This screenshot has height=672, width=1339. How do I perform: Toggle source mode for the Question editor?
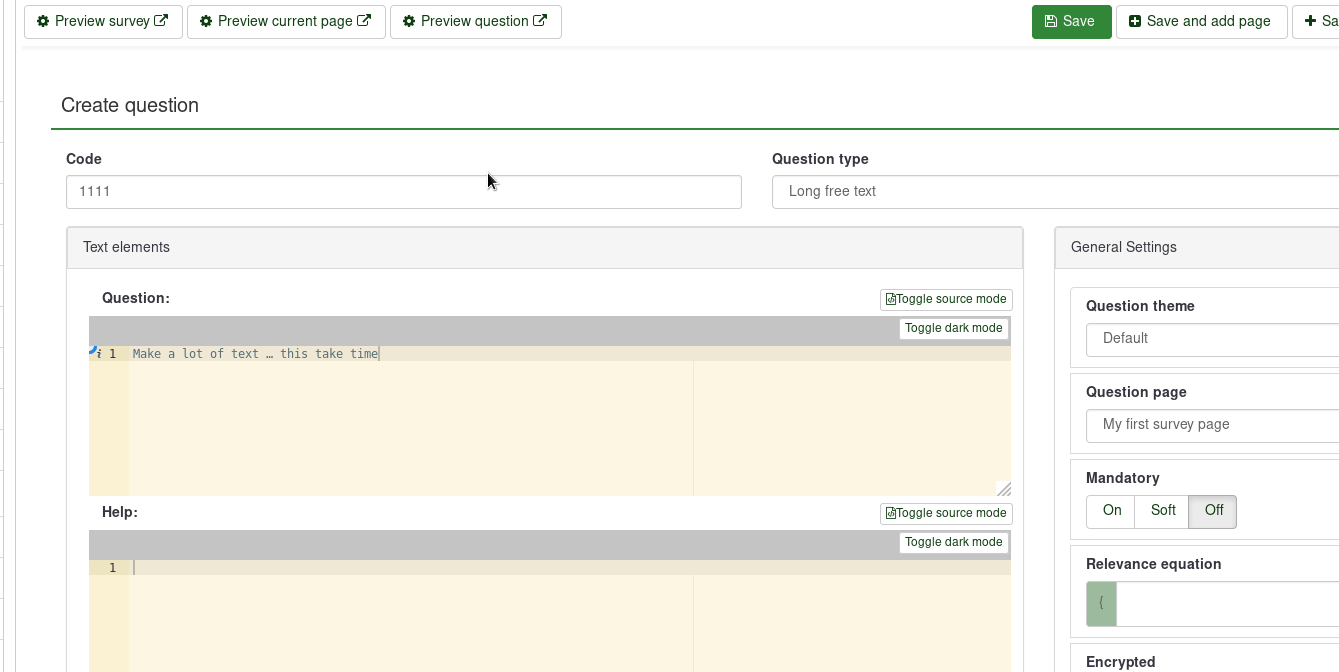click(x=946, y=299)
